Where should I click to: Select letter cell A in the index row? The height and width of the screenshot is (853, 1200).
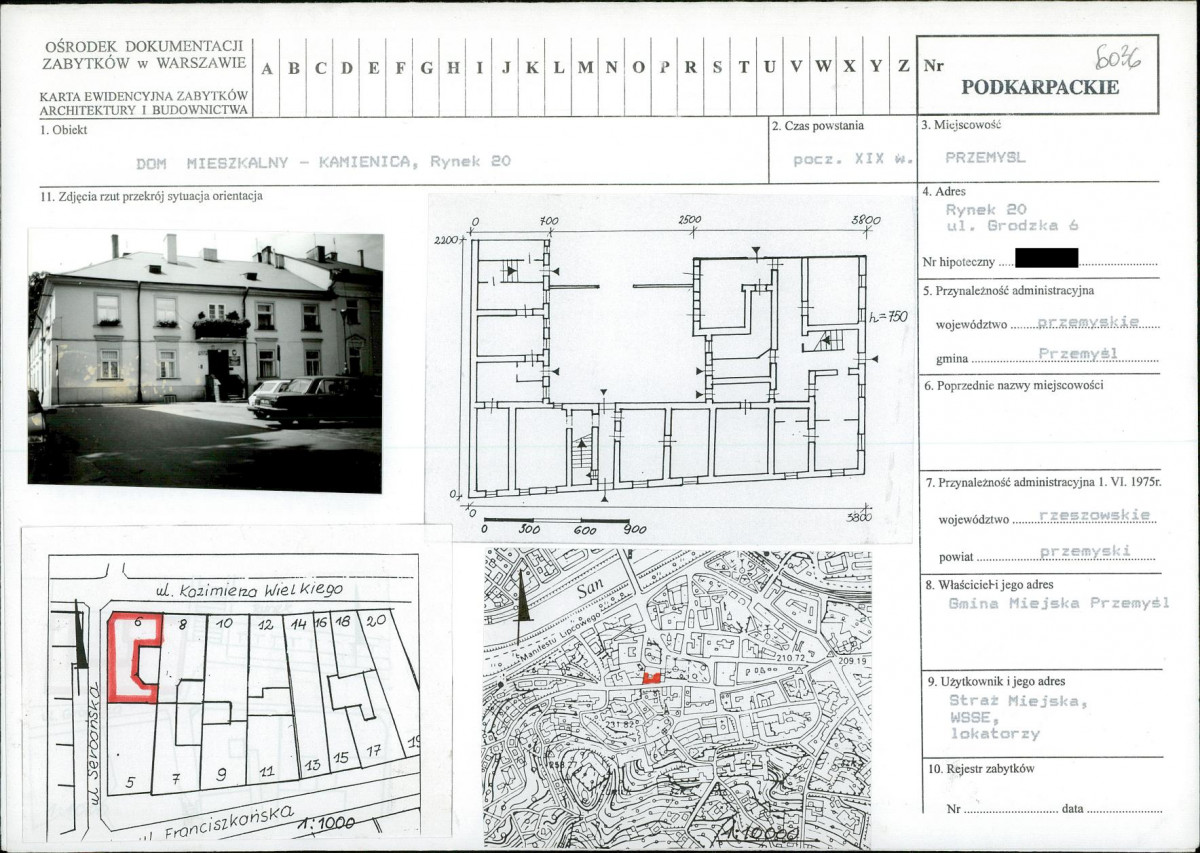pyautogui.click(x=267, y=68)
